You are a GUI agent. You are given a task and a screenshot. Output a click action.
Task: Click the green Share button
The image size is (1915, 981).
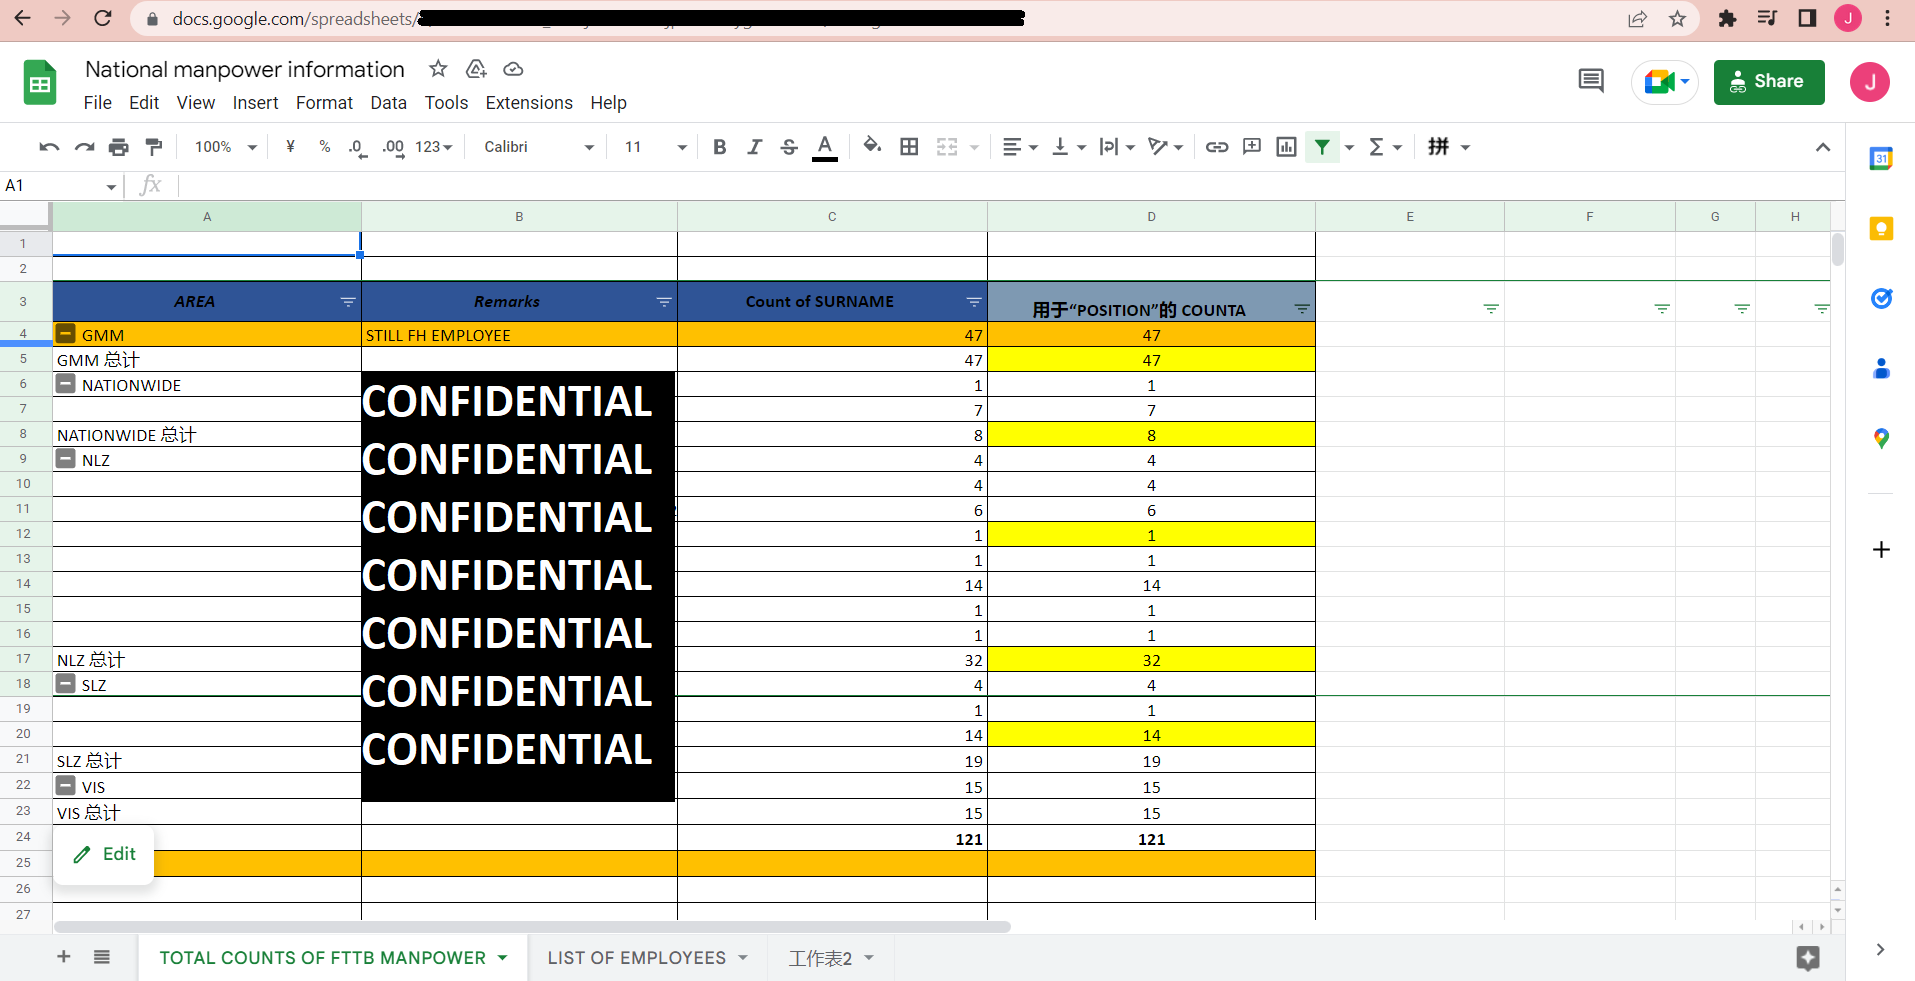tap(1768, 82)
